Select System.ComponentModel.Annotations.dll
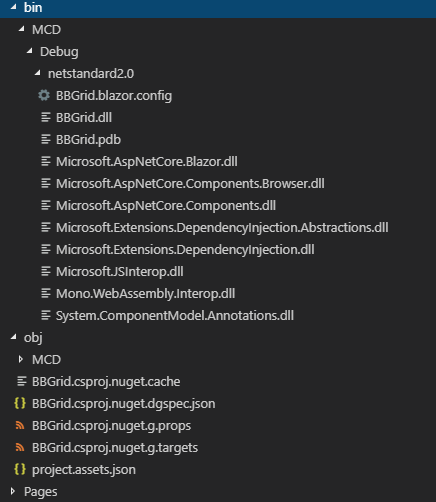 pyautogui.click(x=175, y=316)
